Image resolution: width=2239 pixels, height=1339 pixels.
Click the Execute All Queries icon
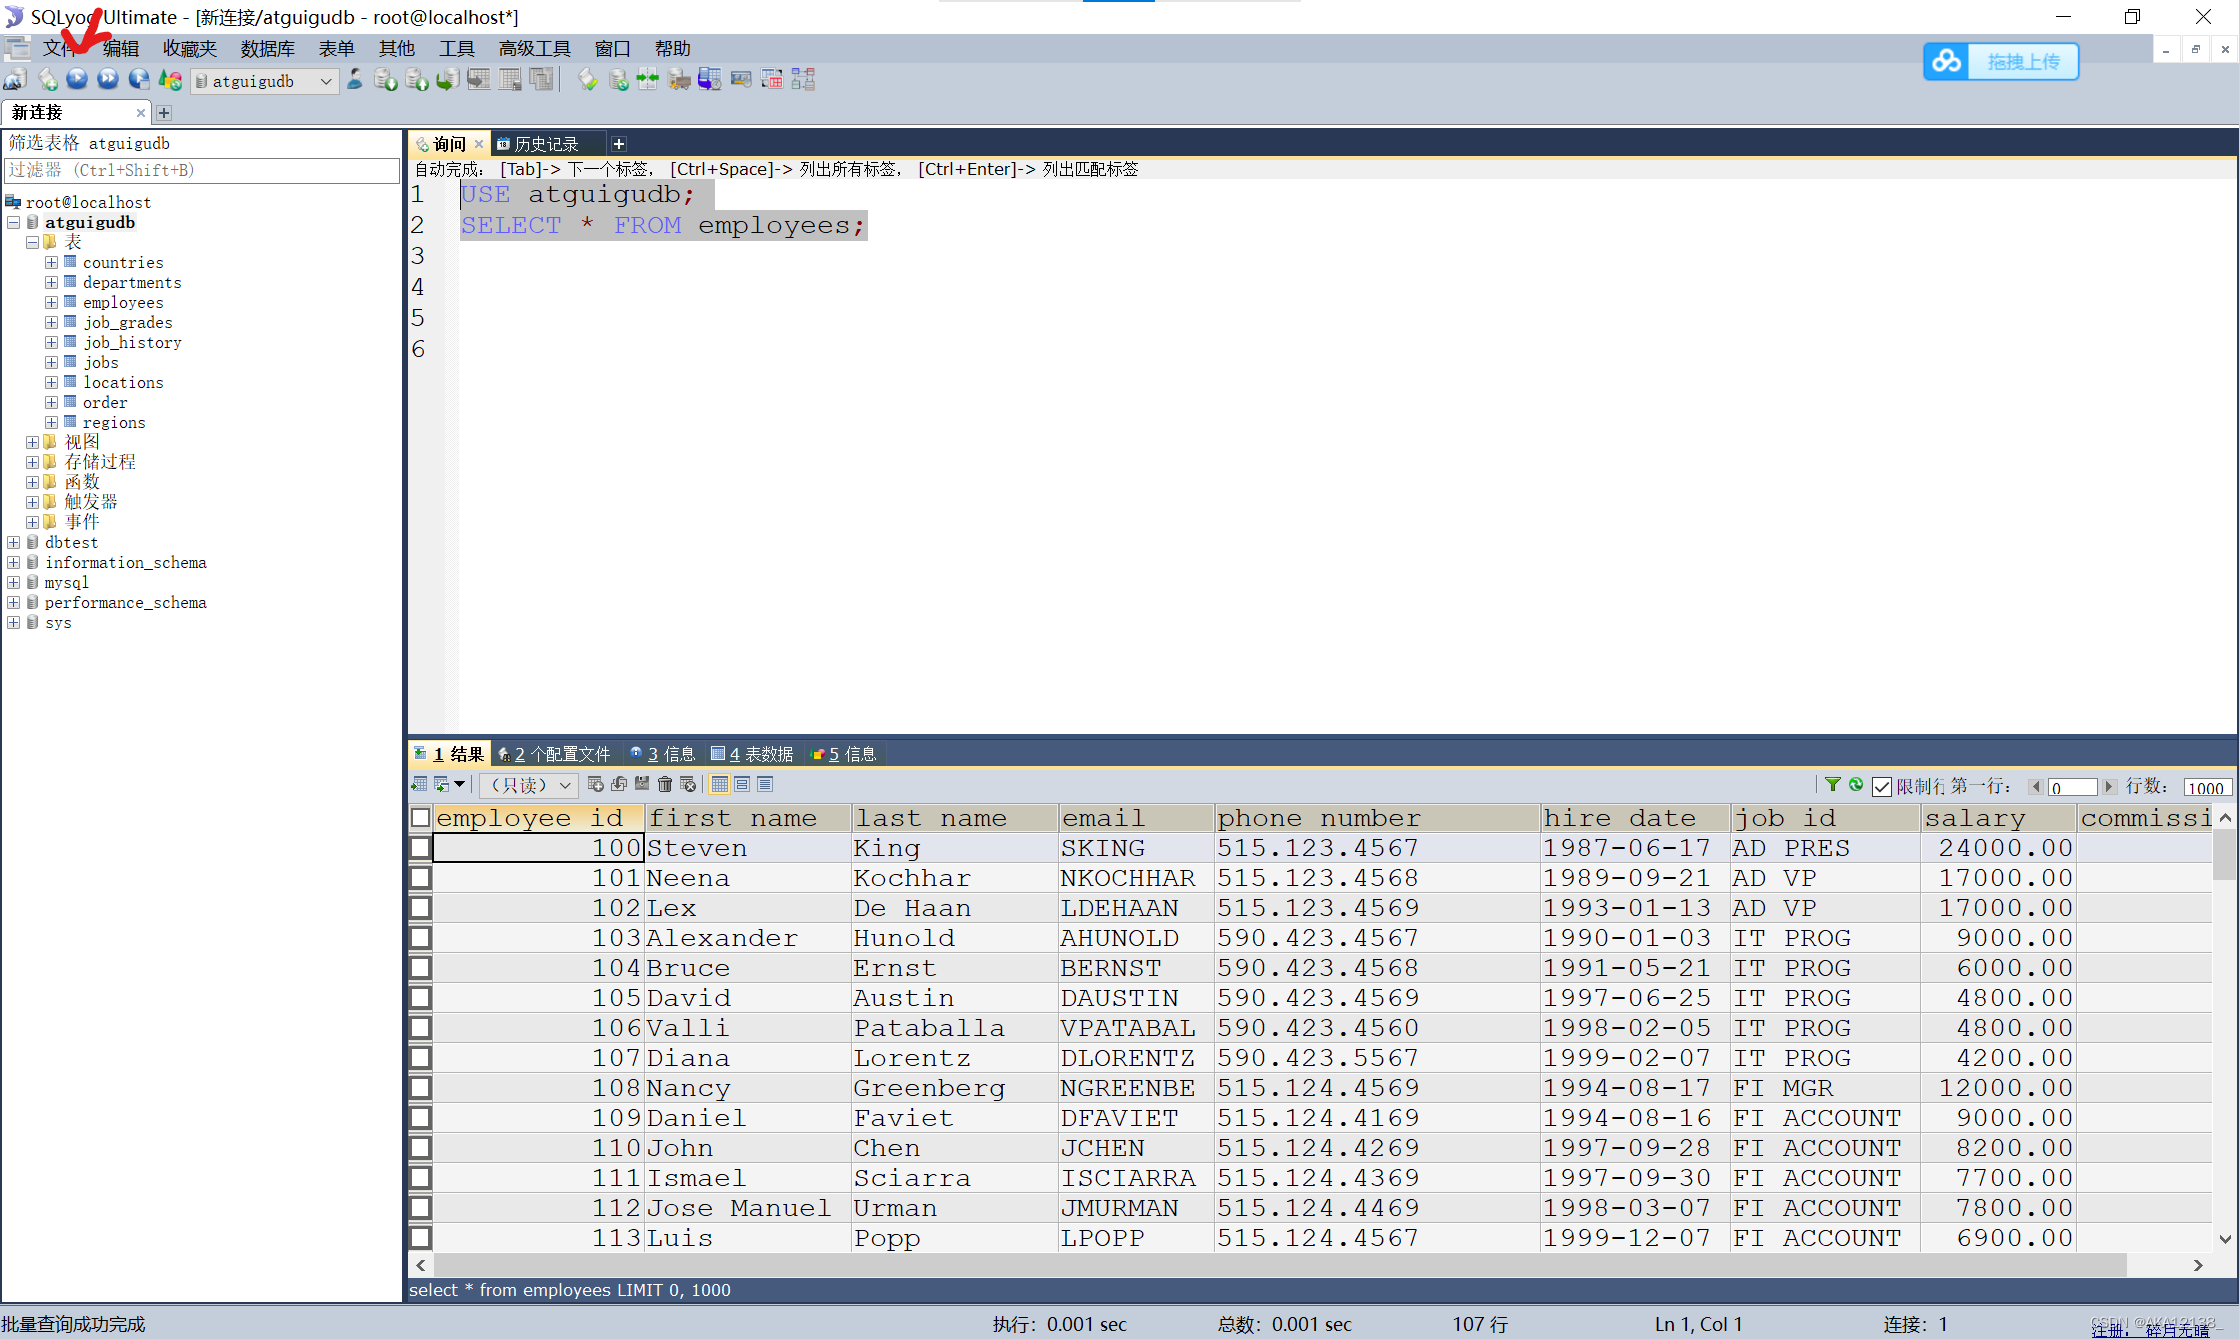tap(108, 80)
